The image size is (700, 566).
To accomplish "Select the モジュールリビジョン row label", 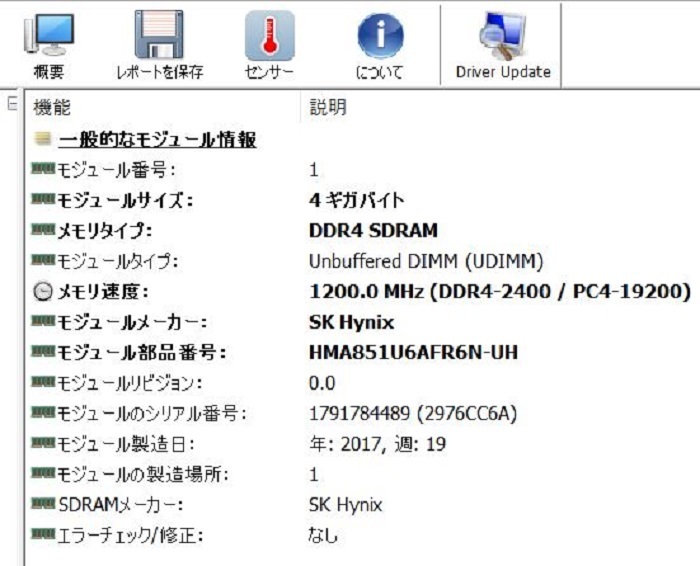I will click(129, 383).
